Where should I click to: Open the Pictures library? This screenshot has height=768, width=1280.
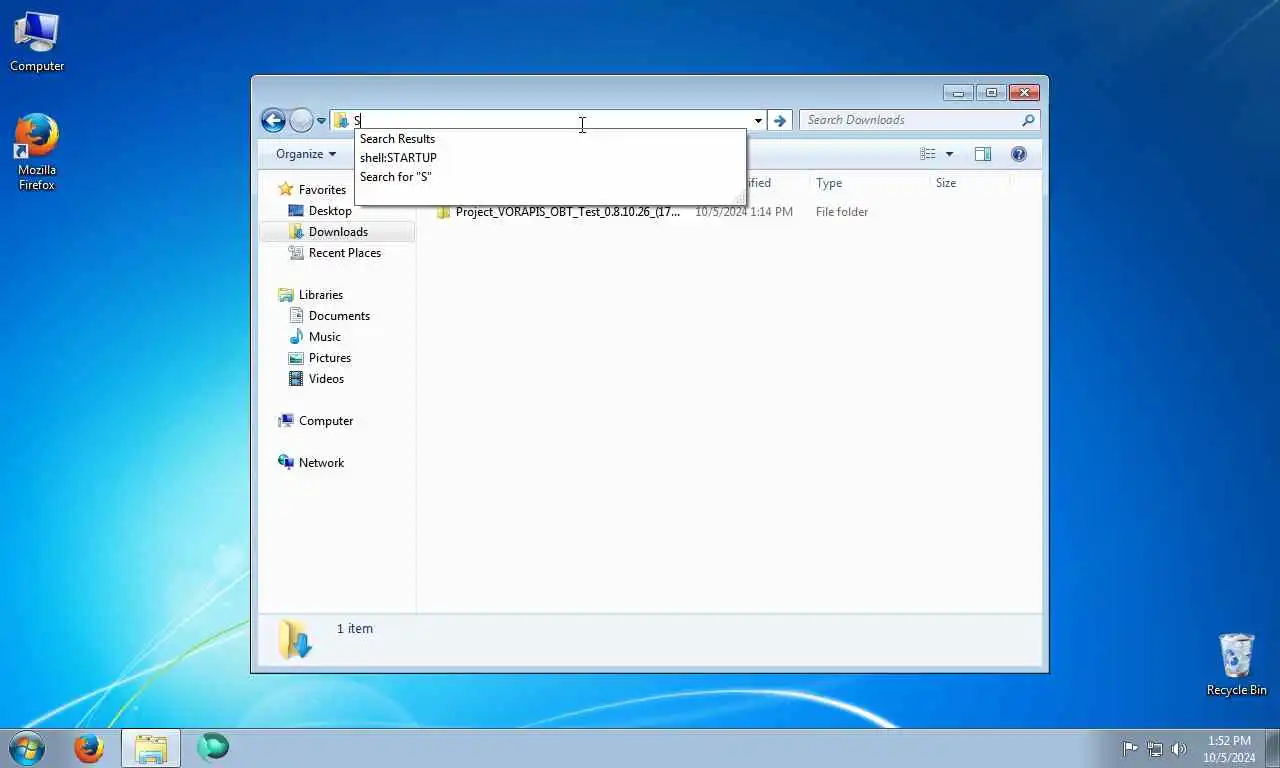point(330,358)
